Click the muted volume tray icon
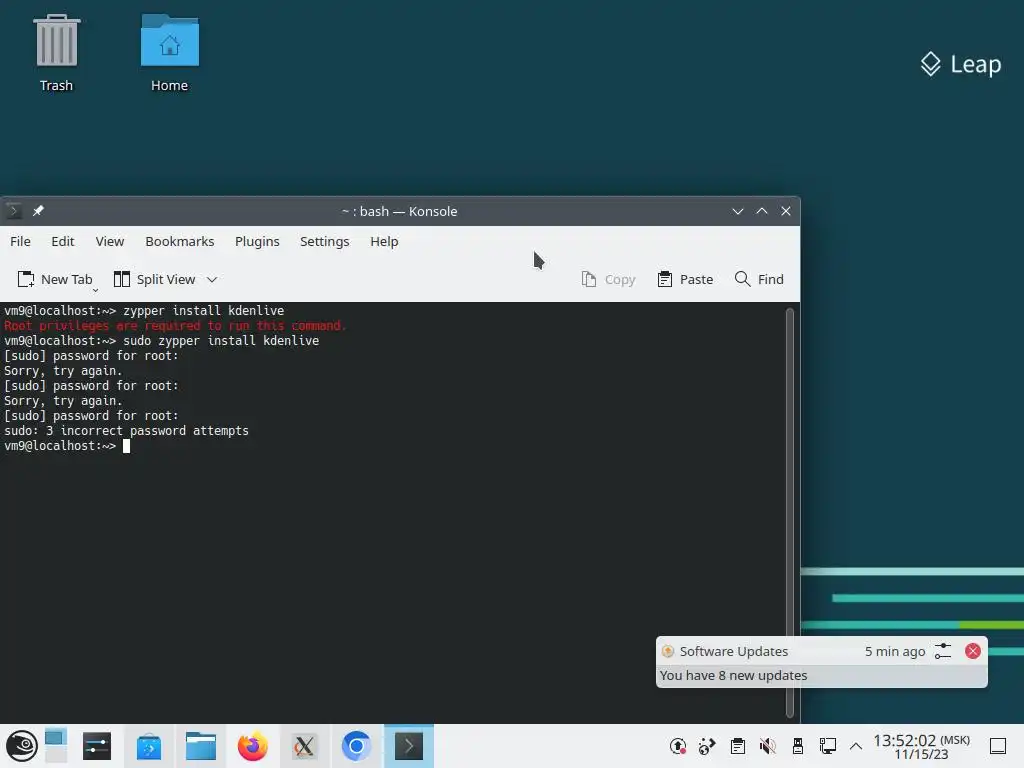1024x768 pixels. (768, 746)
